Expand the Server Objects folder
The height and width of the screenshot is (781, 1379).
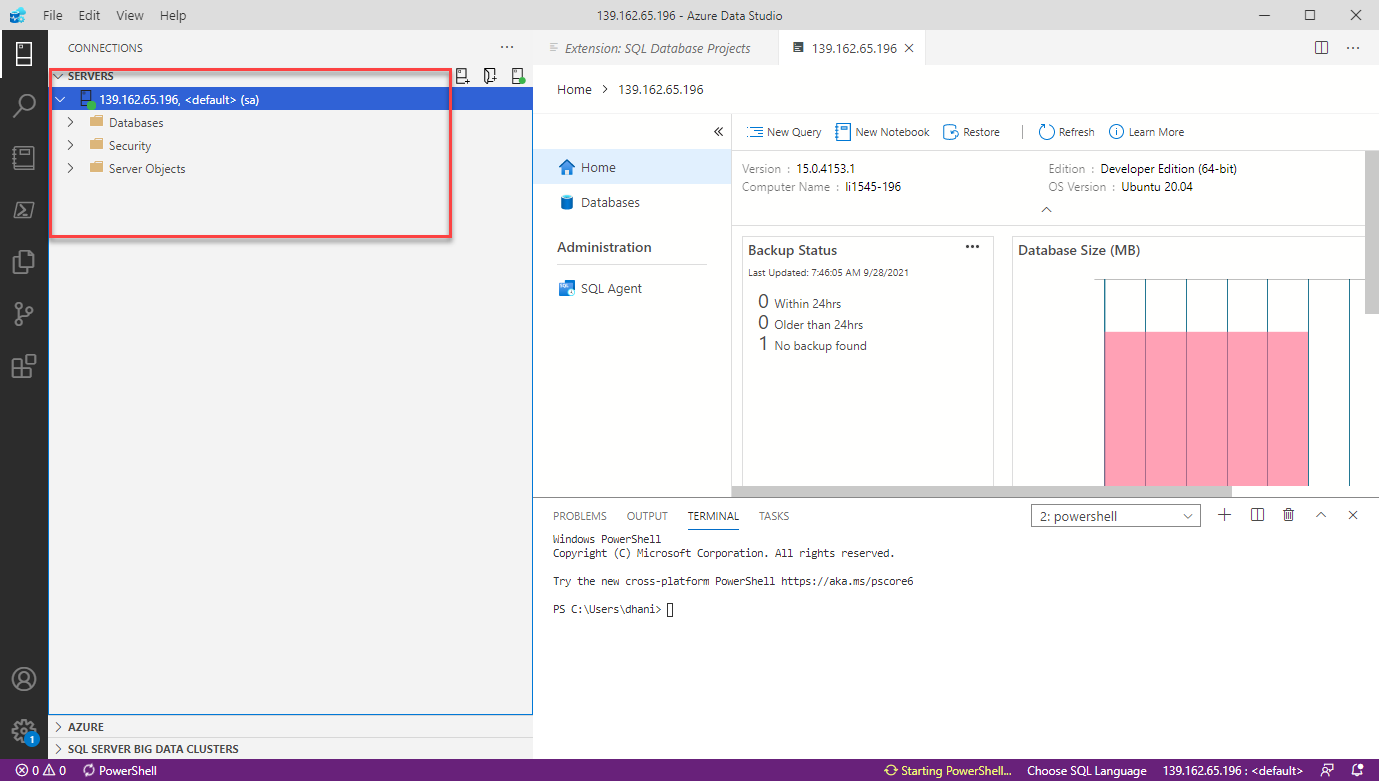click(x=70, y=168)
